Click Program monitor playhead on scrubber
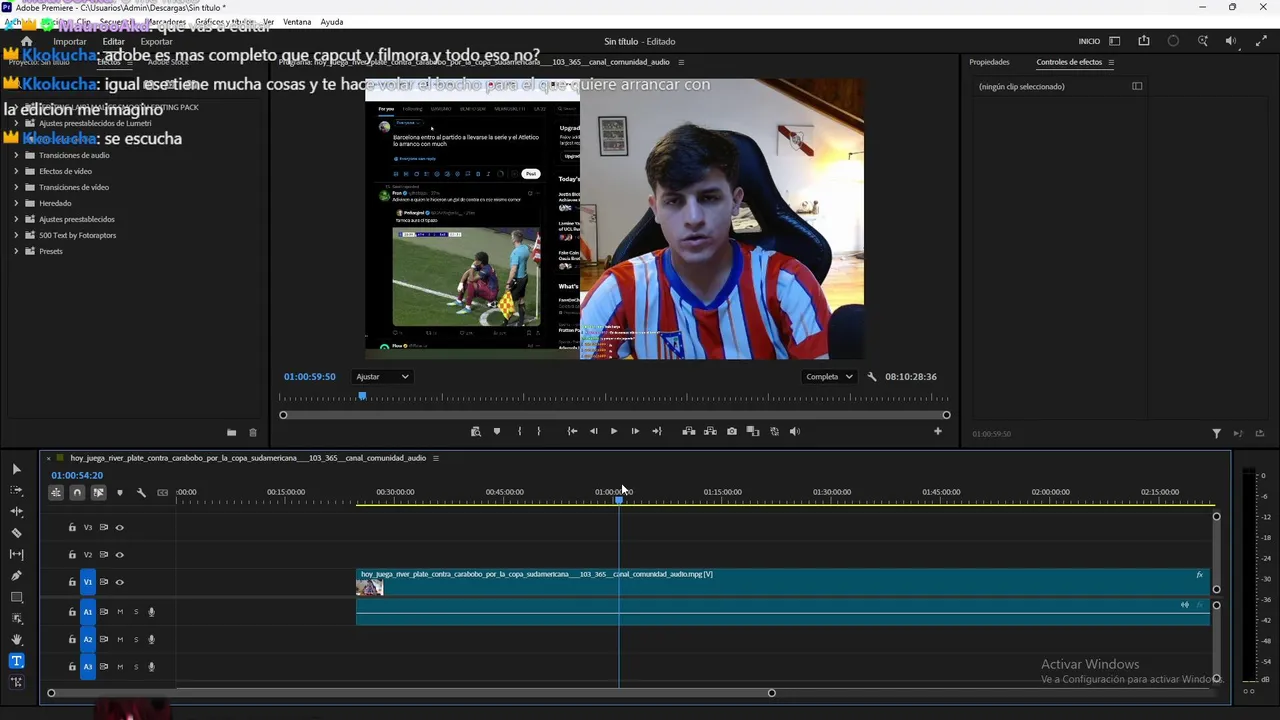The image size is (1280, 720). [x=362, y=397]
